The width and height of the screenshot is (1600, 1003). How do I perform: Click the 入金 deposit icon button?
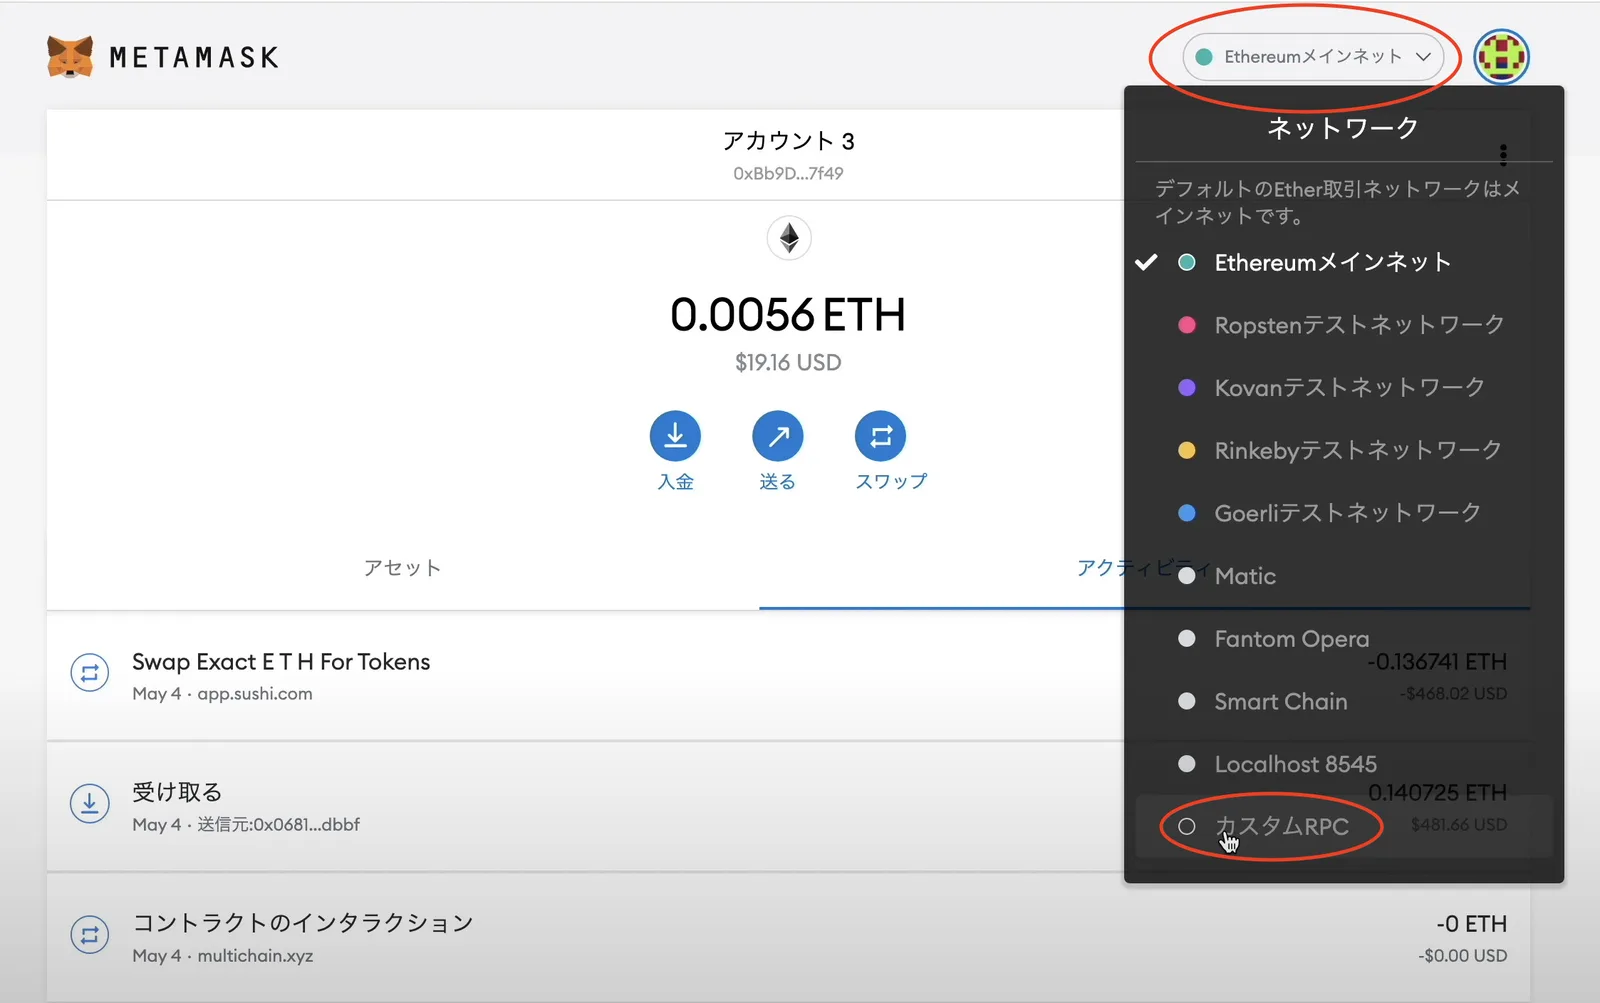tap(675, 436)
